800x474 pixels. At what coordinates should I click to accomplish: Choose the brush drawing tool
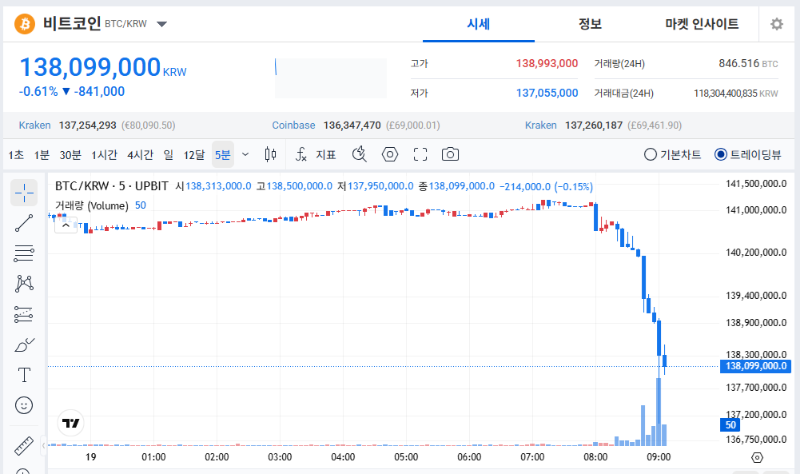pos(24,345)
